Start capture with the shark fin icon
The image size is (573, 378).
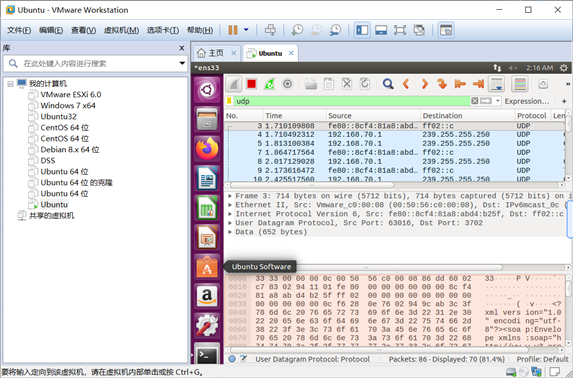(x=233, y=84)
